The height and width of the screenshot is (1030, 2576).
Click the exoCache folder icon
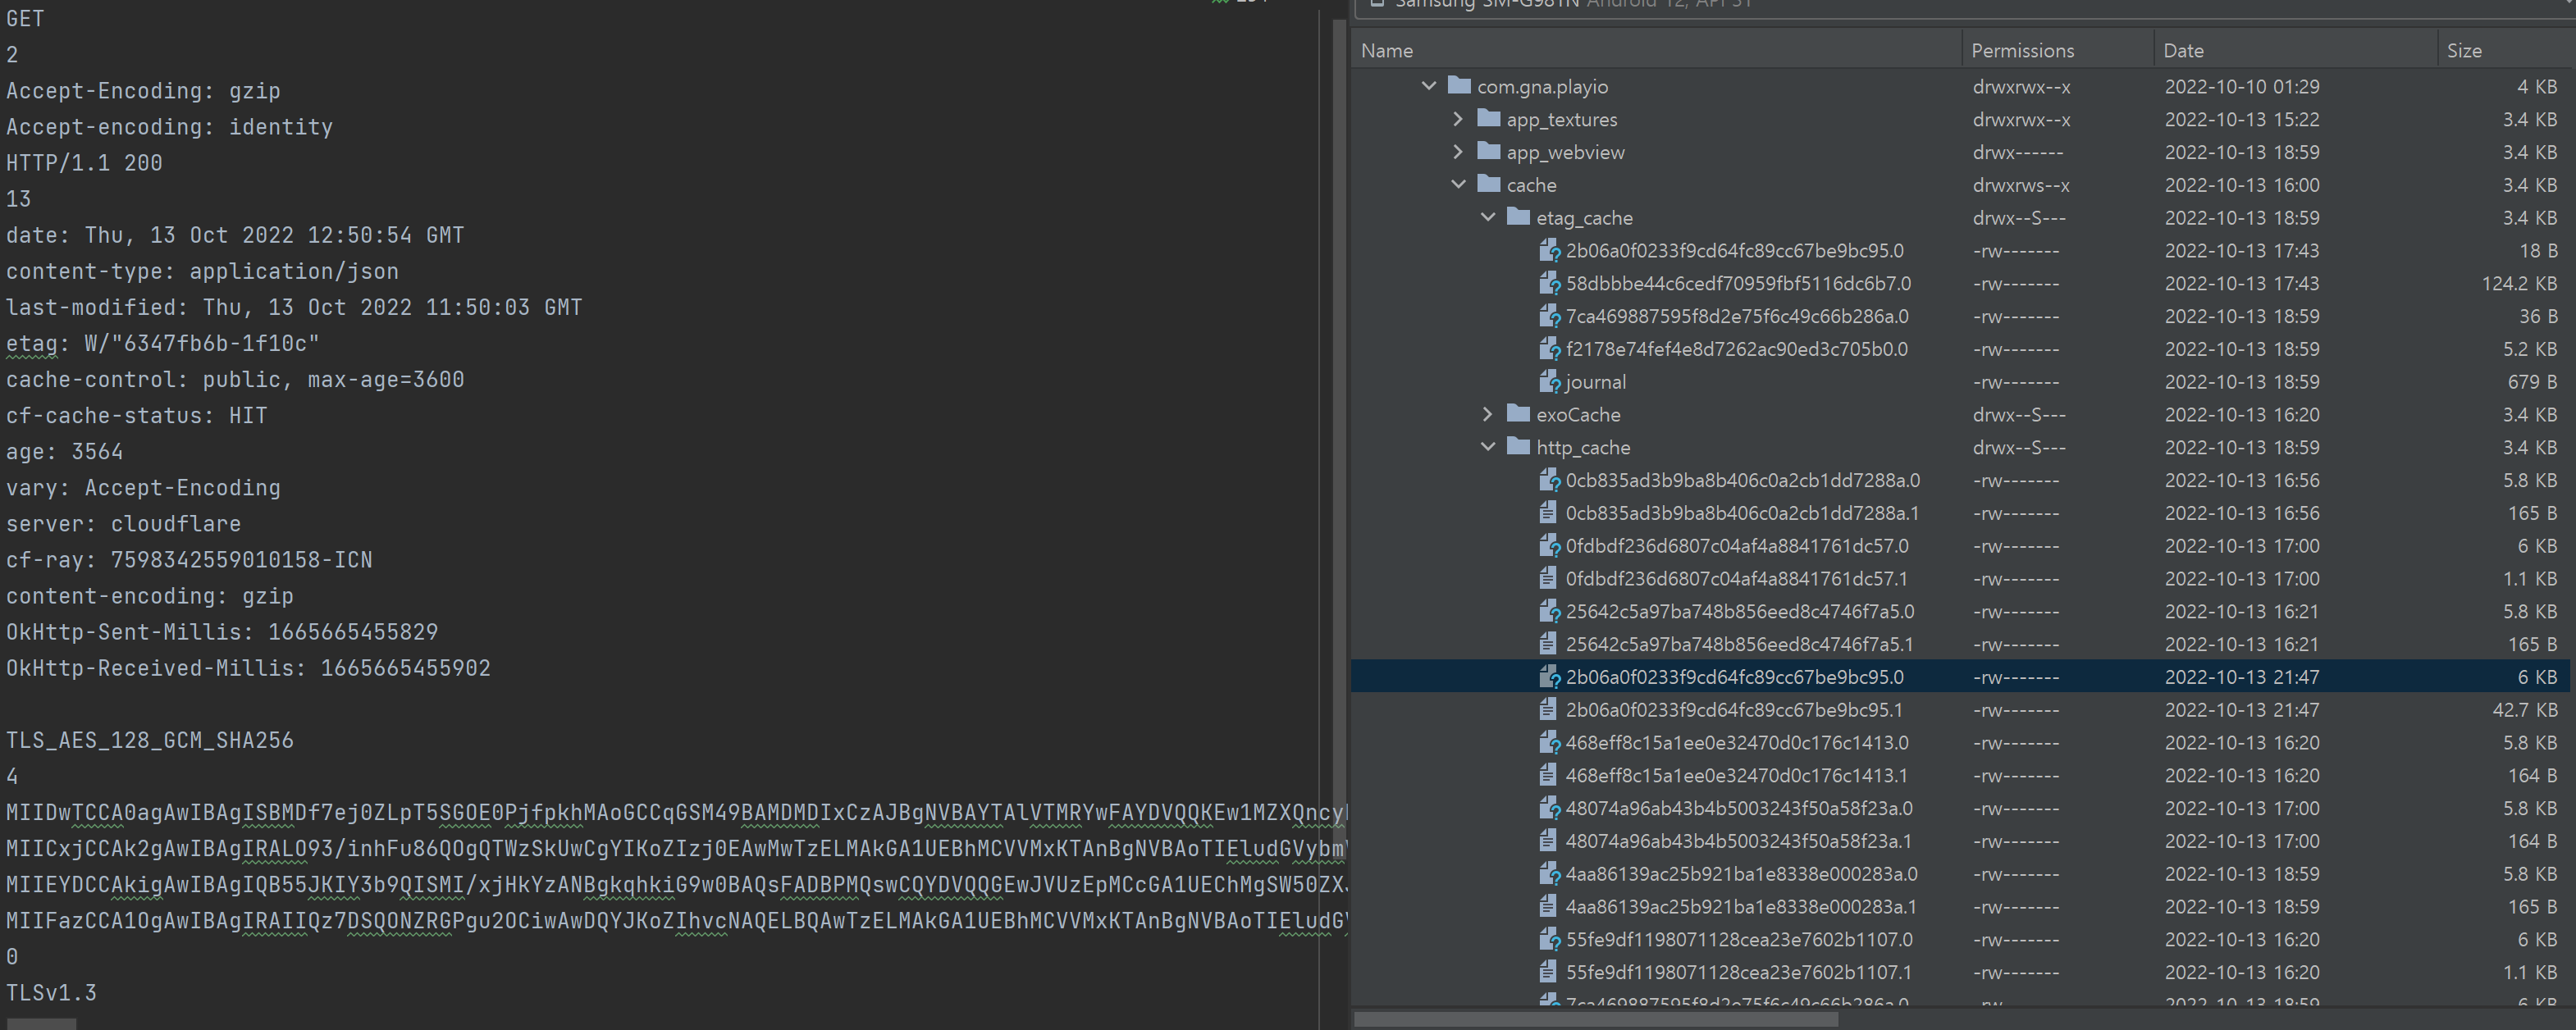click(x=1518, y=414)
